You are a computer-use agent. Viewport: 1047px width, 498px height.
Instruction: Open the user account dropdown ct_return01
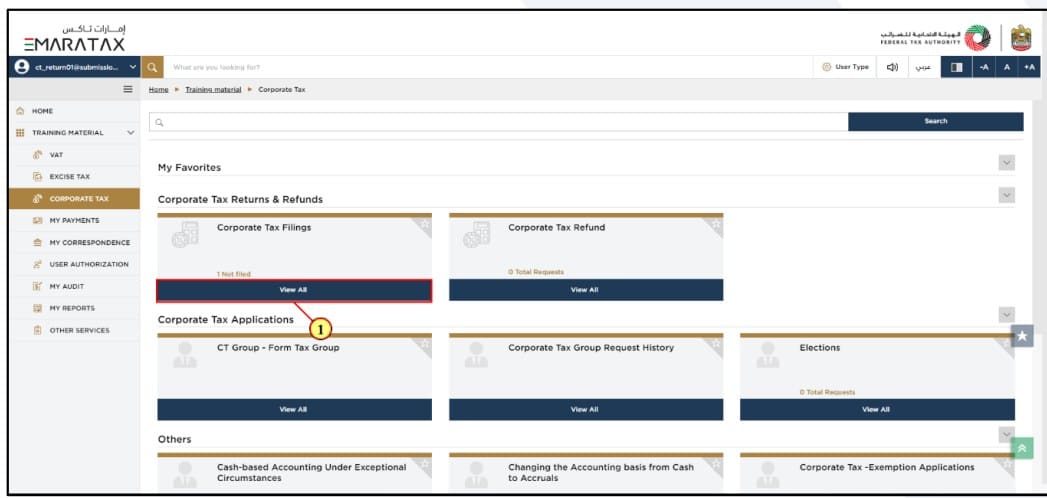coord(76,67)
